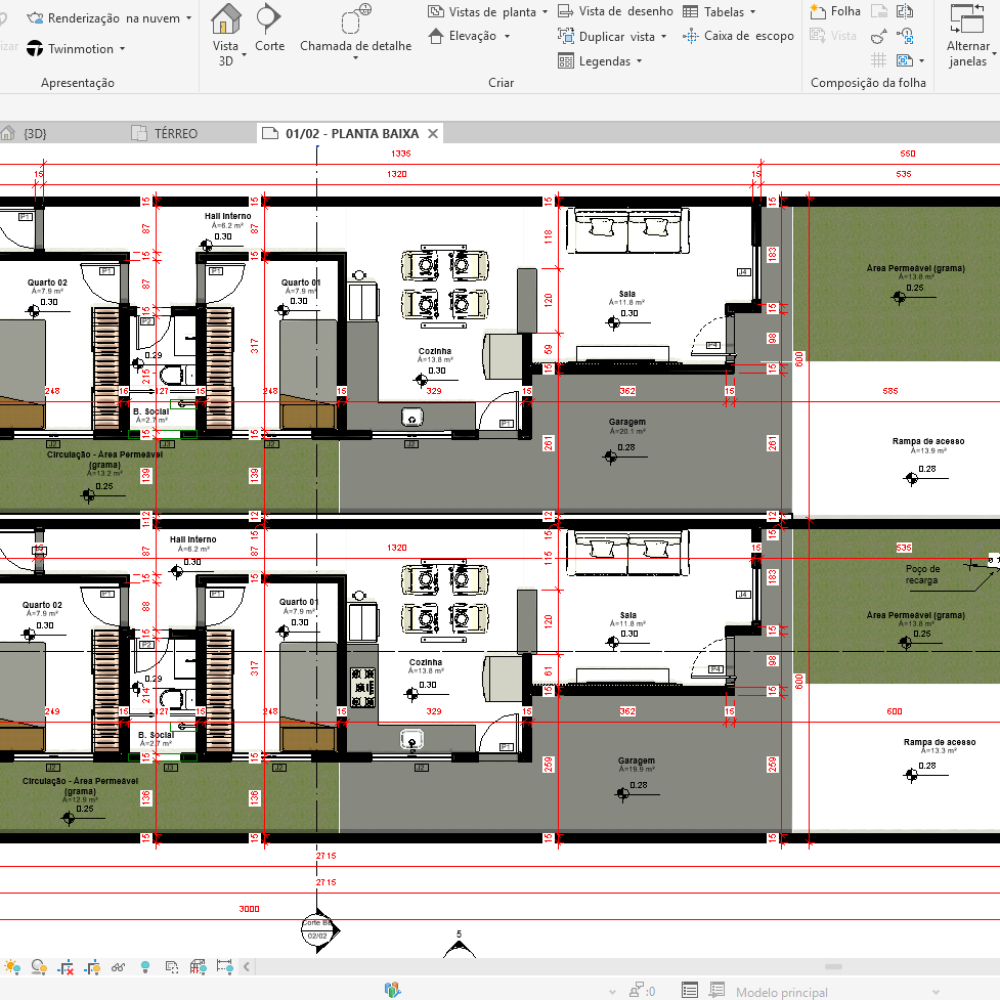Toggle shadows on or off
The height and width of the screenshot is (1000, 1000).
tap(39, 967)
